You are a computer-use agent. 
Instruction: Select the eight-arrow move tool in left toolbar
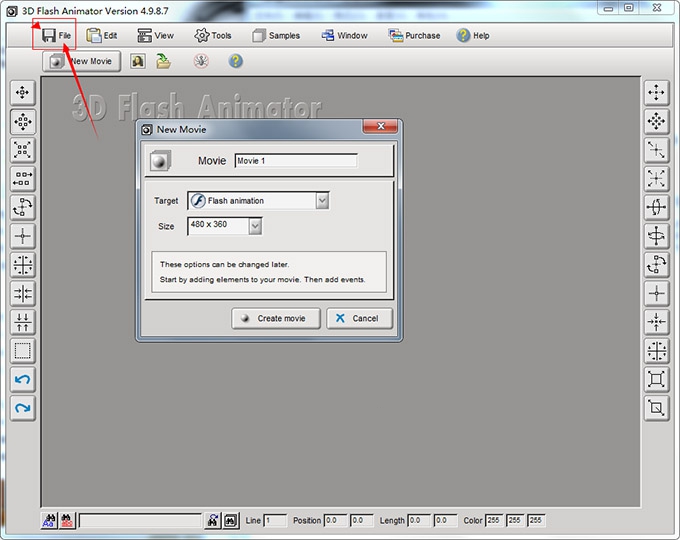(x=23, y=121)
